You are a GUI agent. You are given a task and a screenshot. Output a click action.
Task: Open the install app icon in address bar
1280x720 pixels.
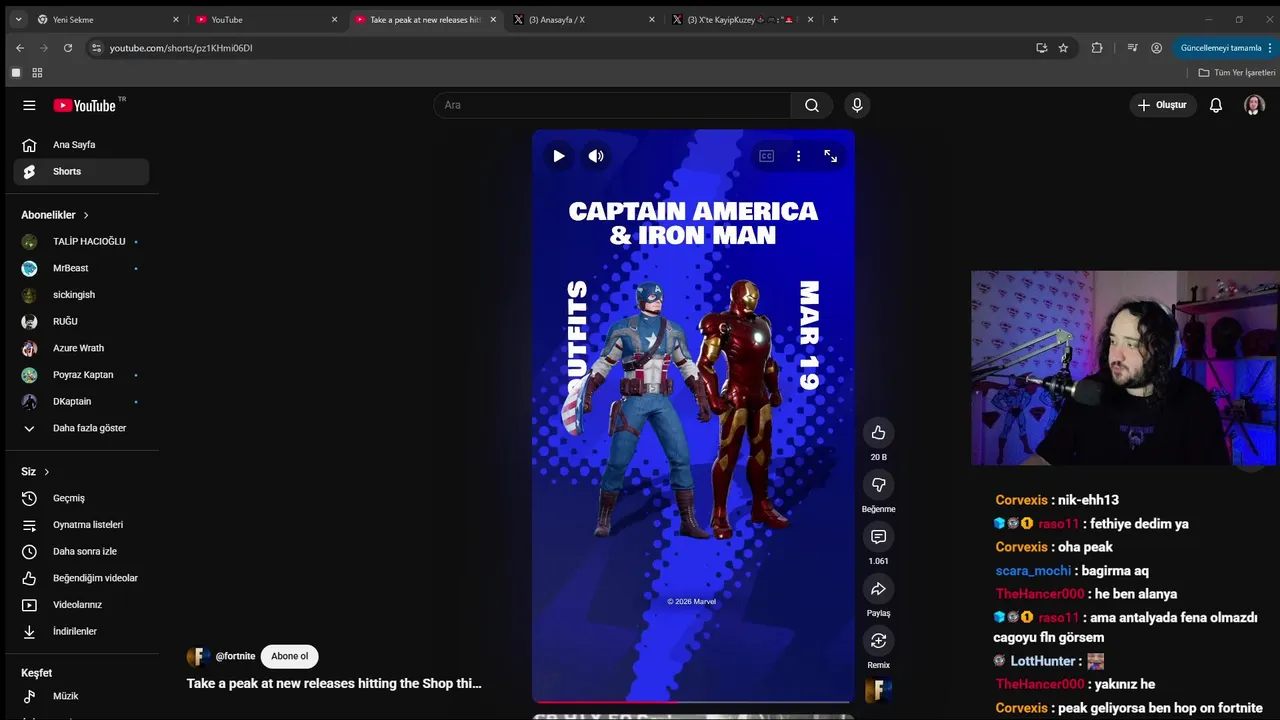[x=1041, y=48]
